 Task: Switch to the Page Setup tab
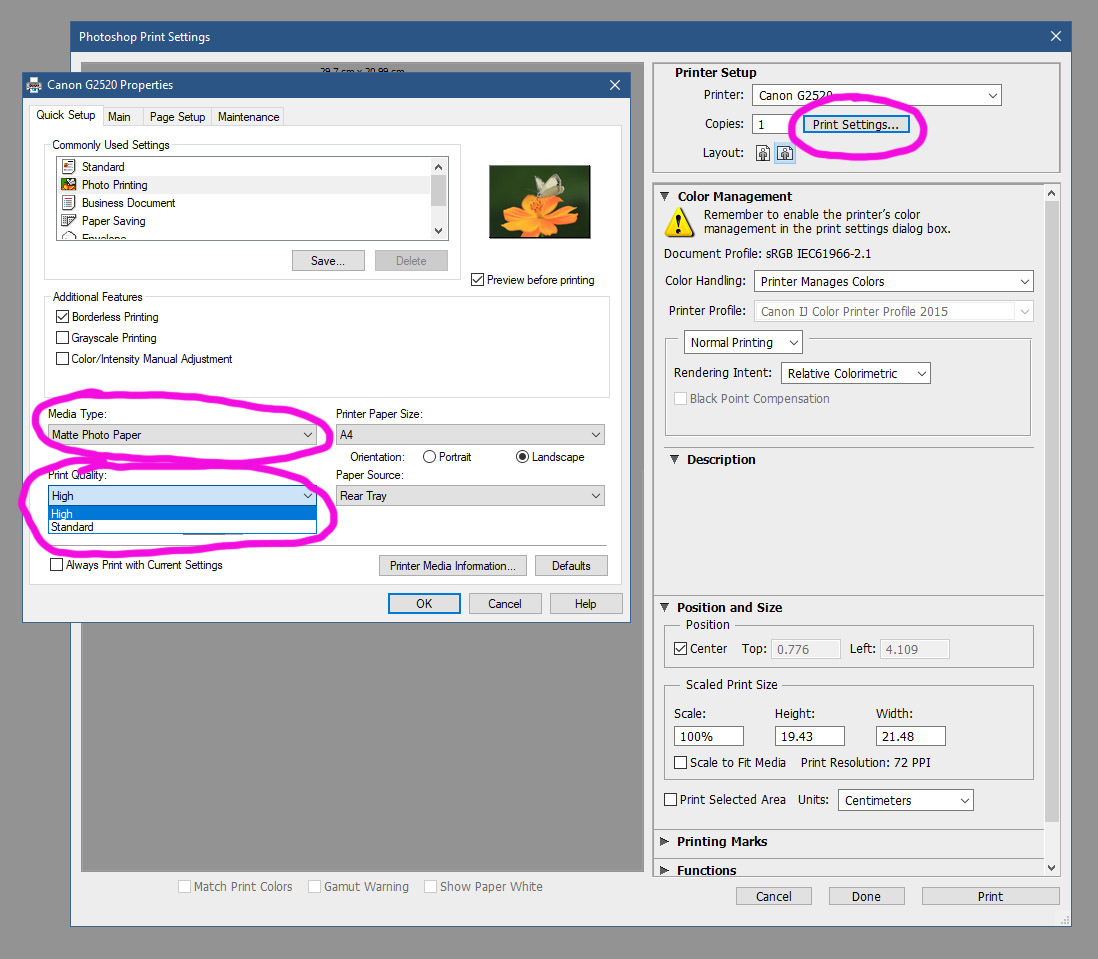pyautogui.click(x=177, y=117)
